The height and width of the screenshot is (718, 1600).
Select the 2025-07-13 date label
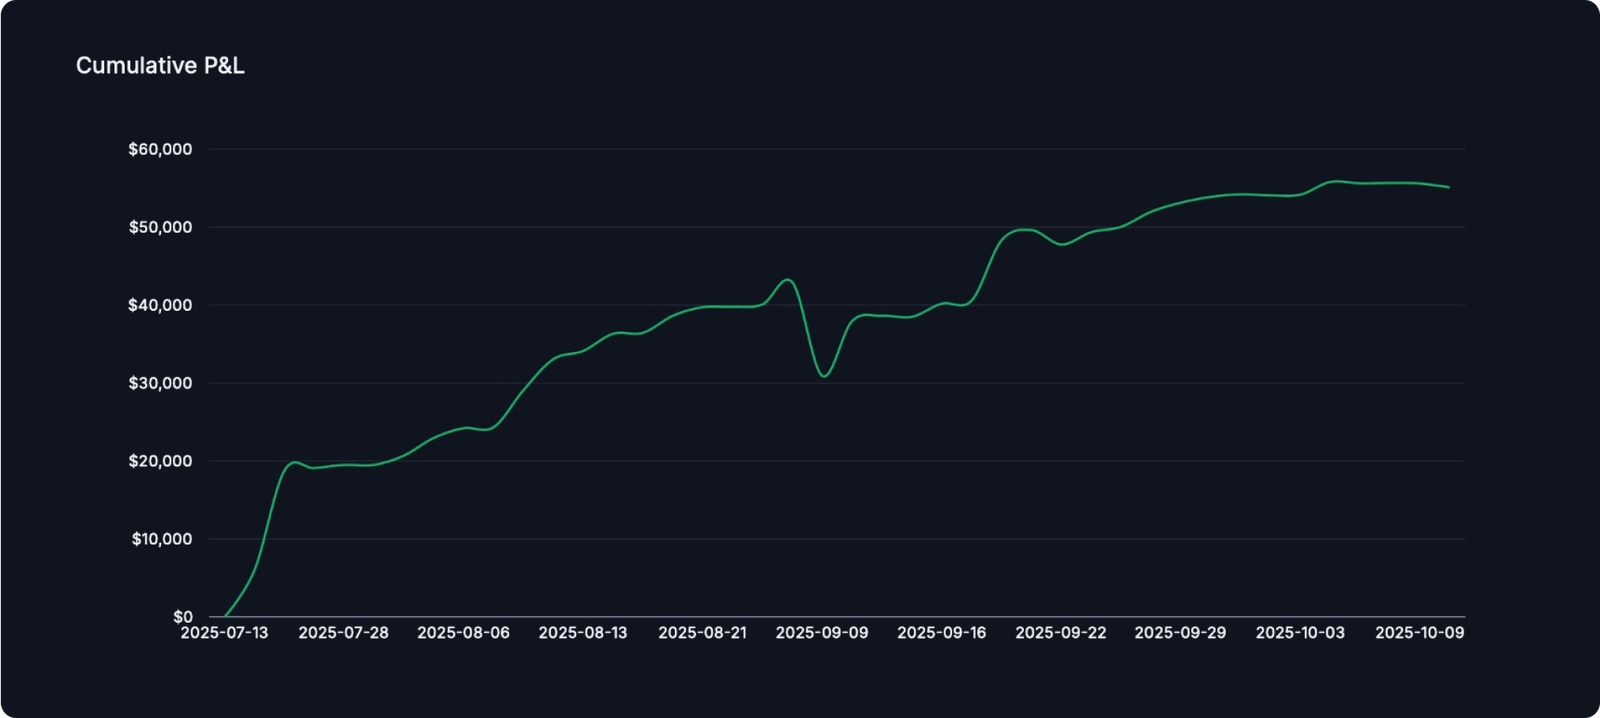pos(224,633)
